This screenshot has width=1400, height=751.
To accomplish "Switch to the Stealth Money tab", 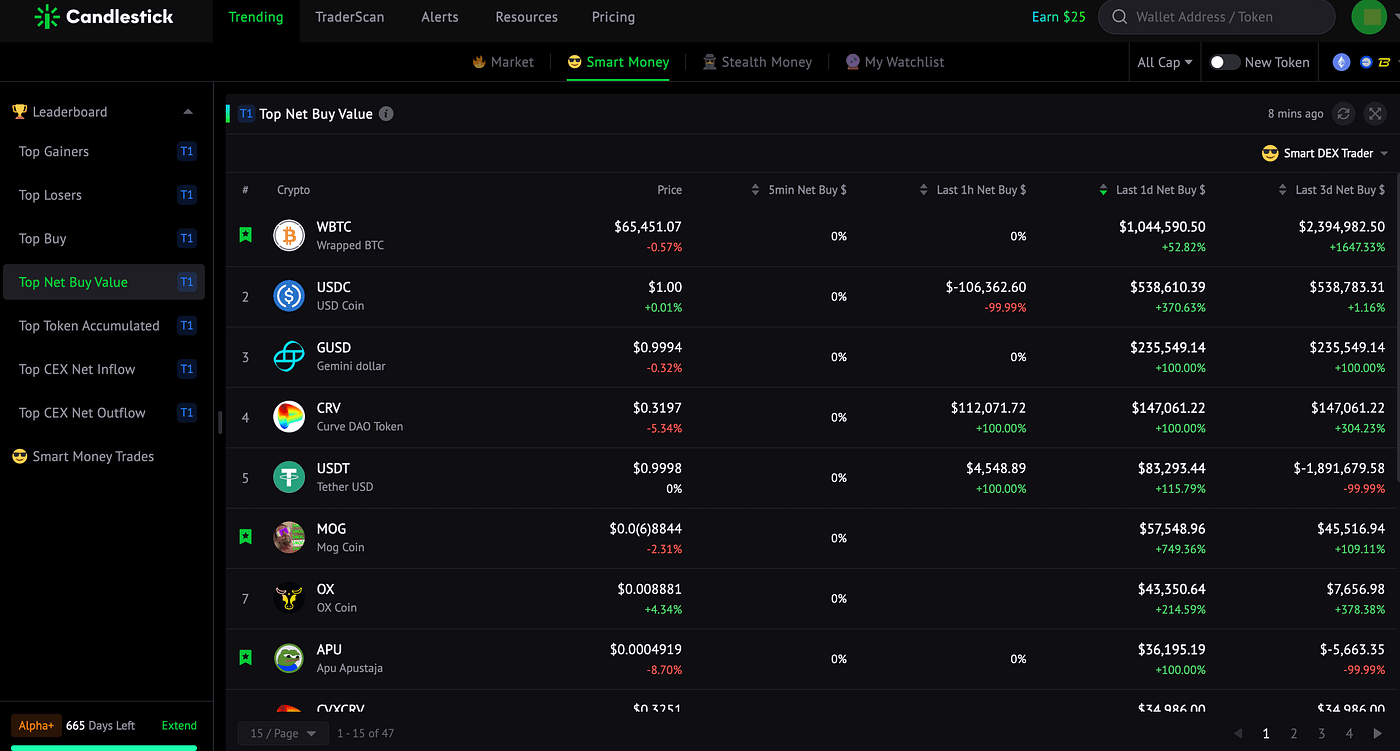I will point(757,62).
